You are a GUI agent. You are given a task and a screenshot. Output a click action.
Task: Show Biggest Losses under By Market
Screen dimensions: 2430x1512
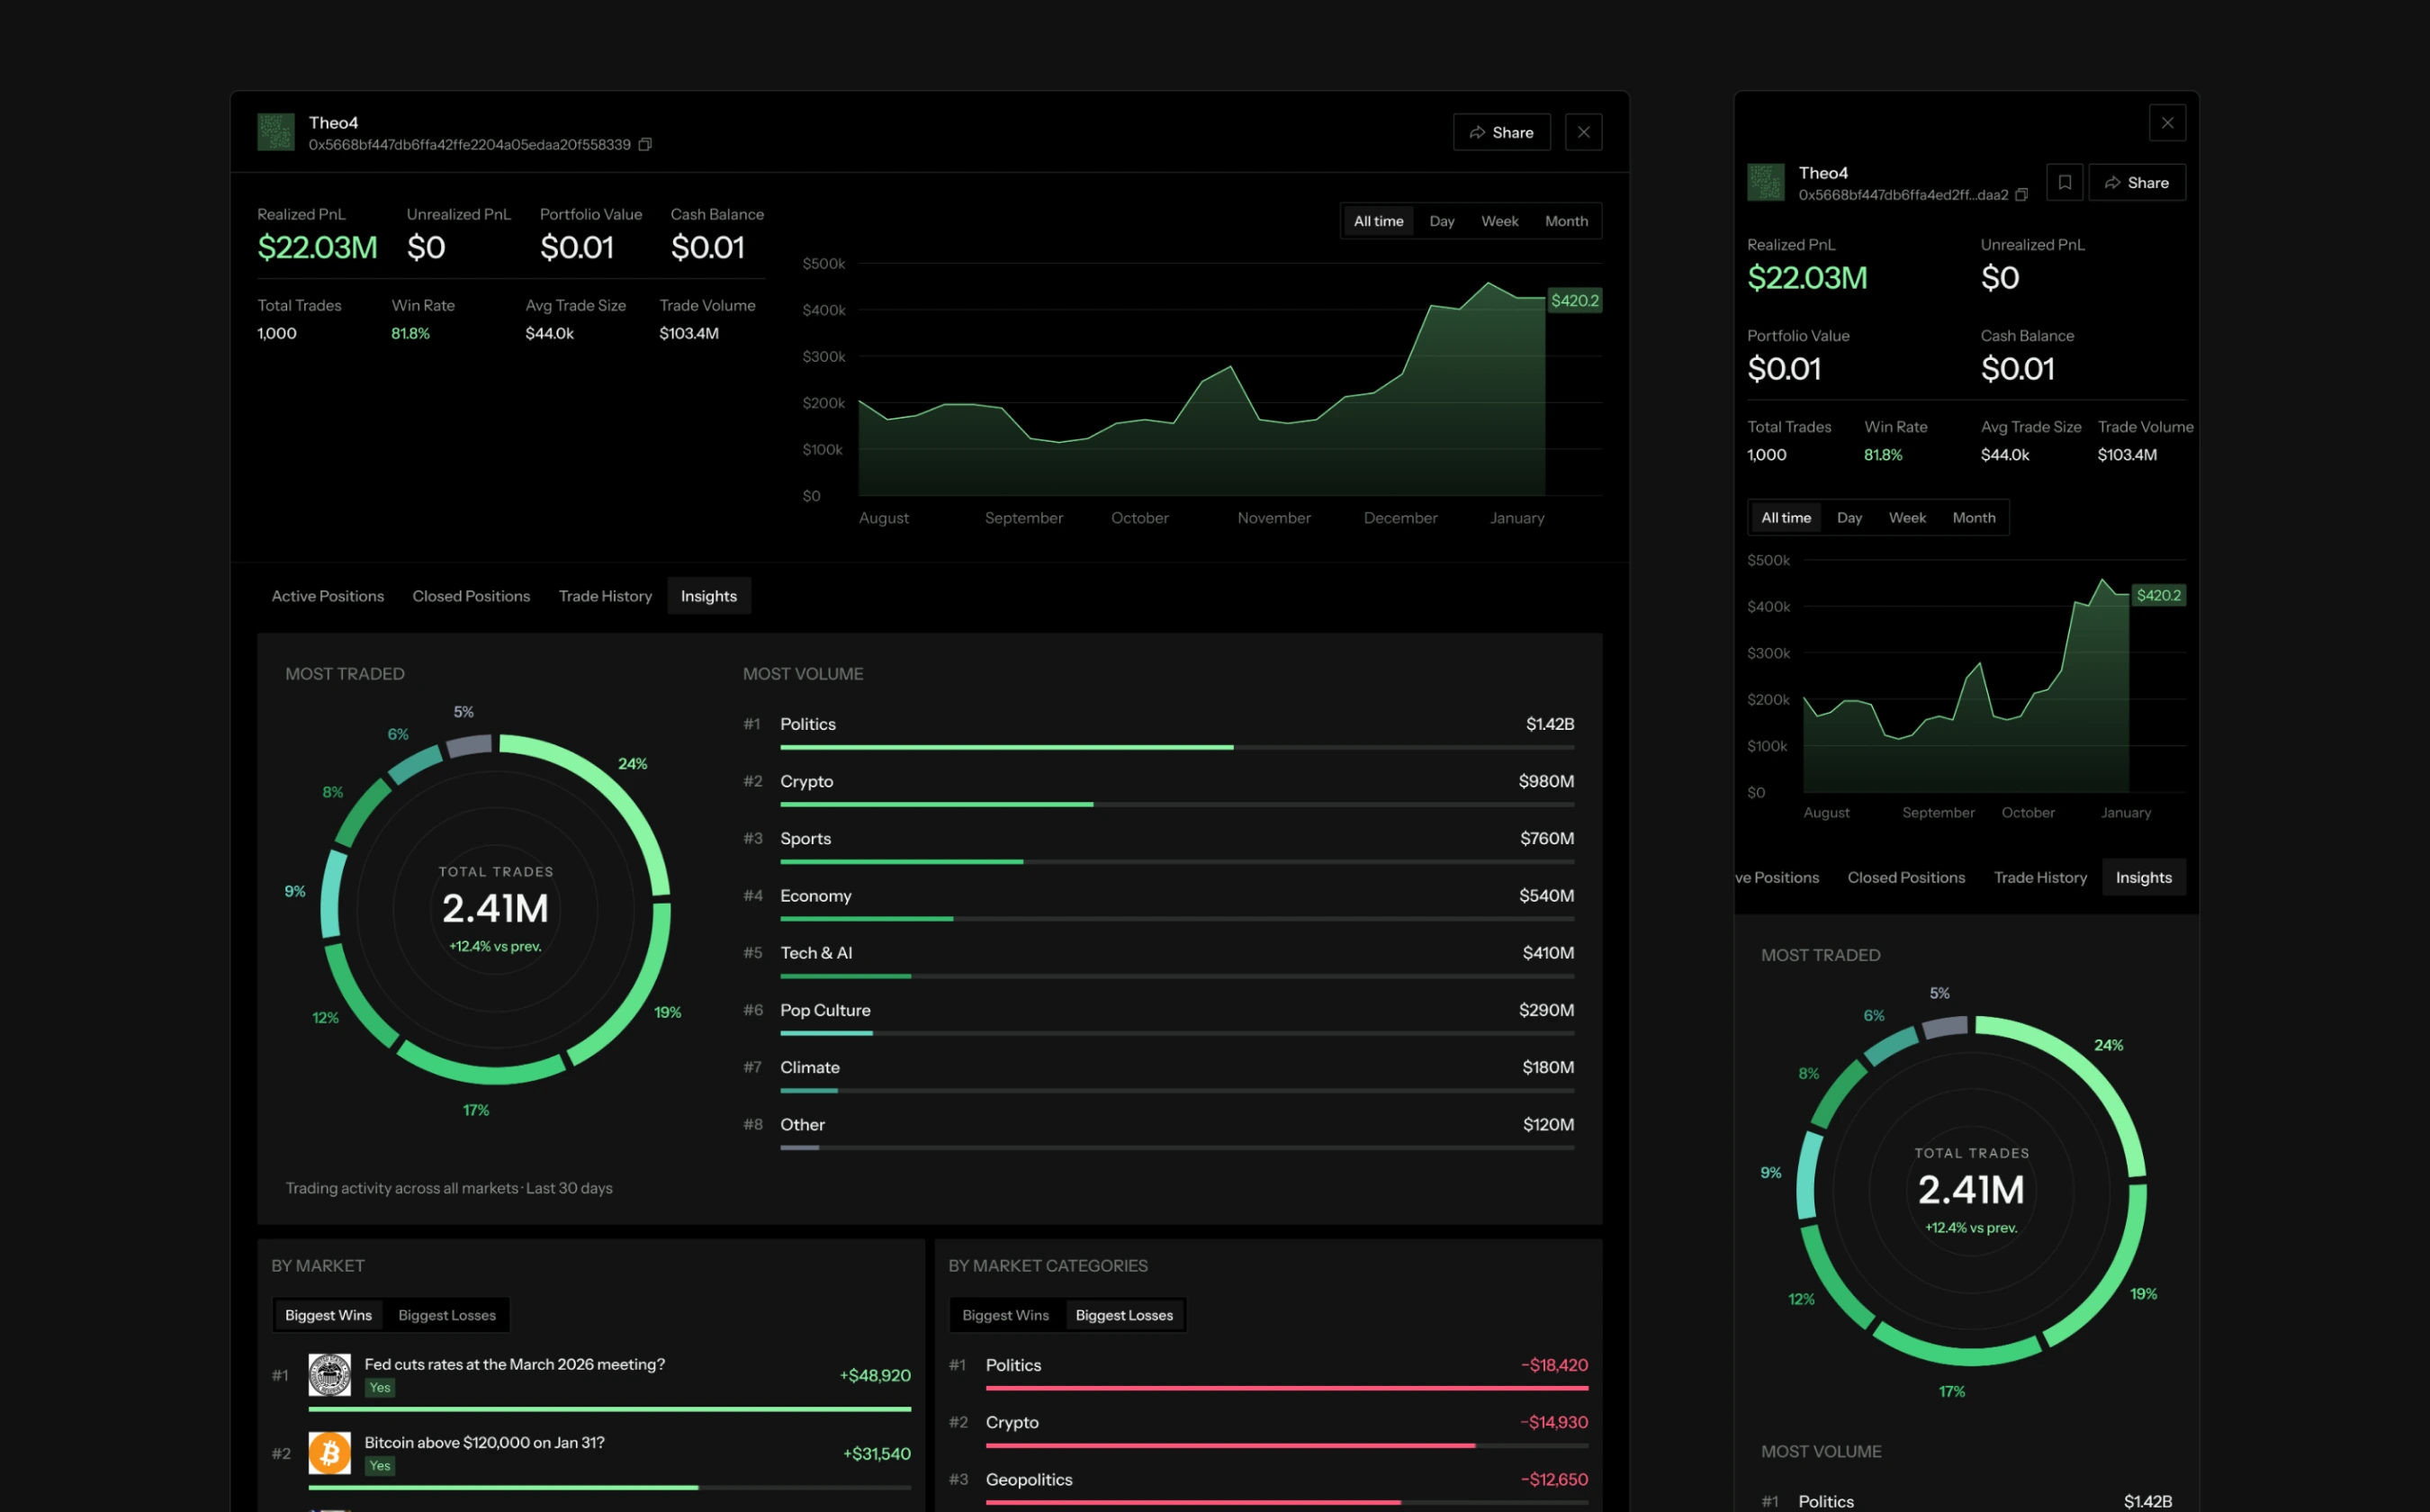447,1315
